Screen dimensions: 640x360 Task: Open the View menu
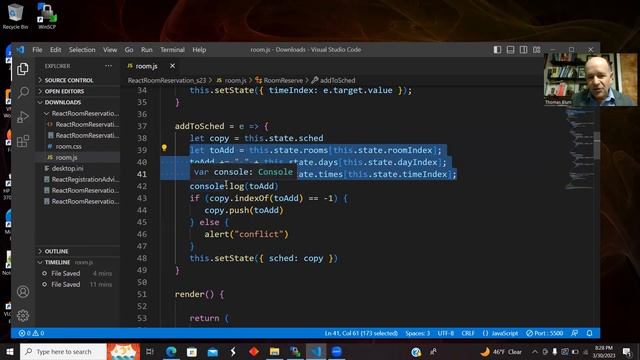tap(109, 49)
